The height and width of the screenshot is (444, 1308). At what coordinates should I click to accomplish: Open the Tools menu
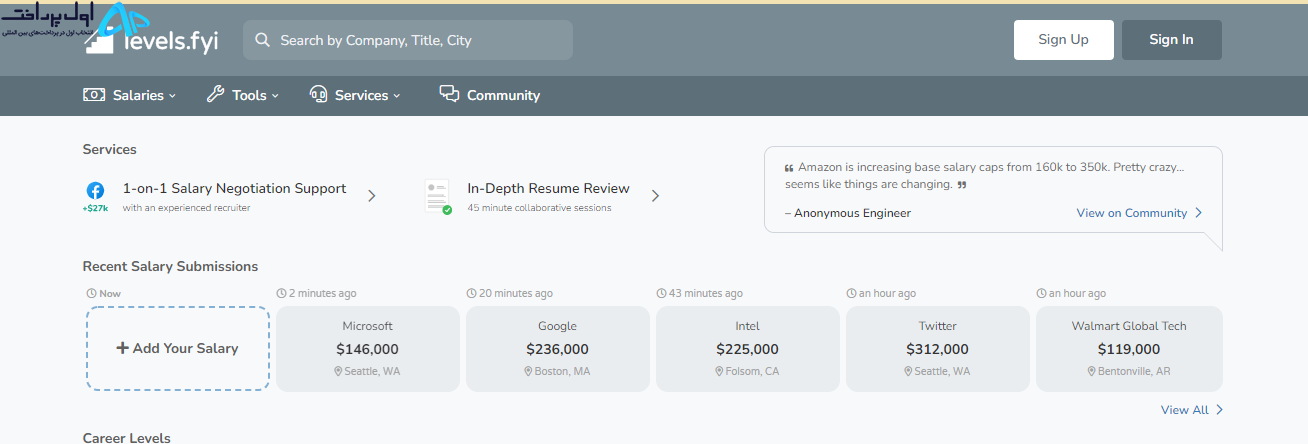point(243,95)
